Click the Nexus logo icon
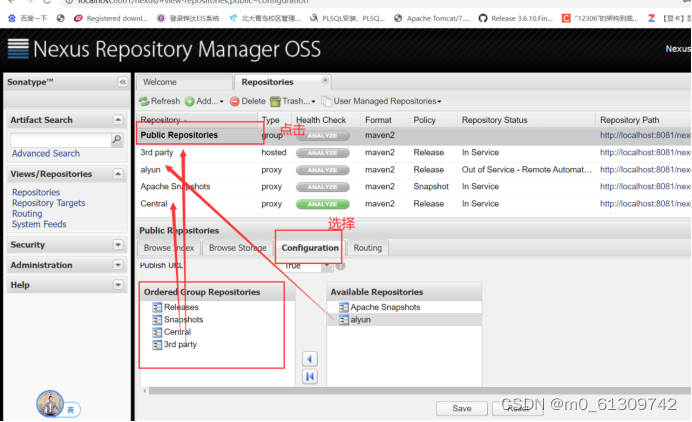 click(x=18, y=49)
